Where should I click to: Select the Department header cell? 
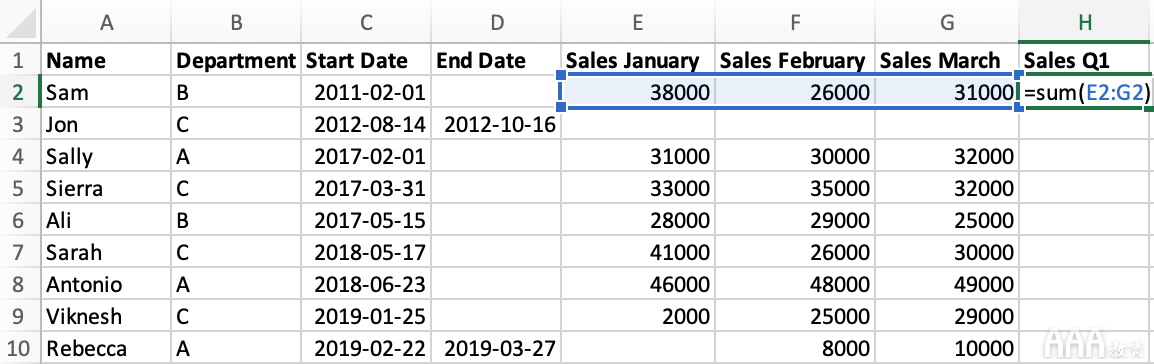point(236,60)
